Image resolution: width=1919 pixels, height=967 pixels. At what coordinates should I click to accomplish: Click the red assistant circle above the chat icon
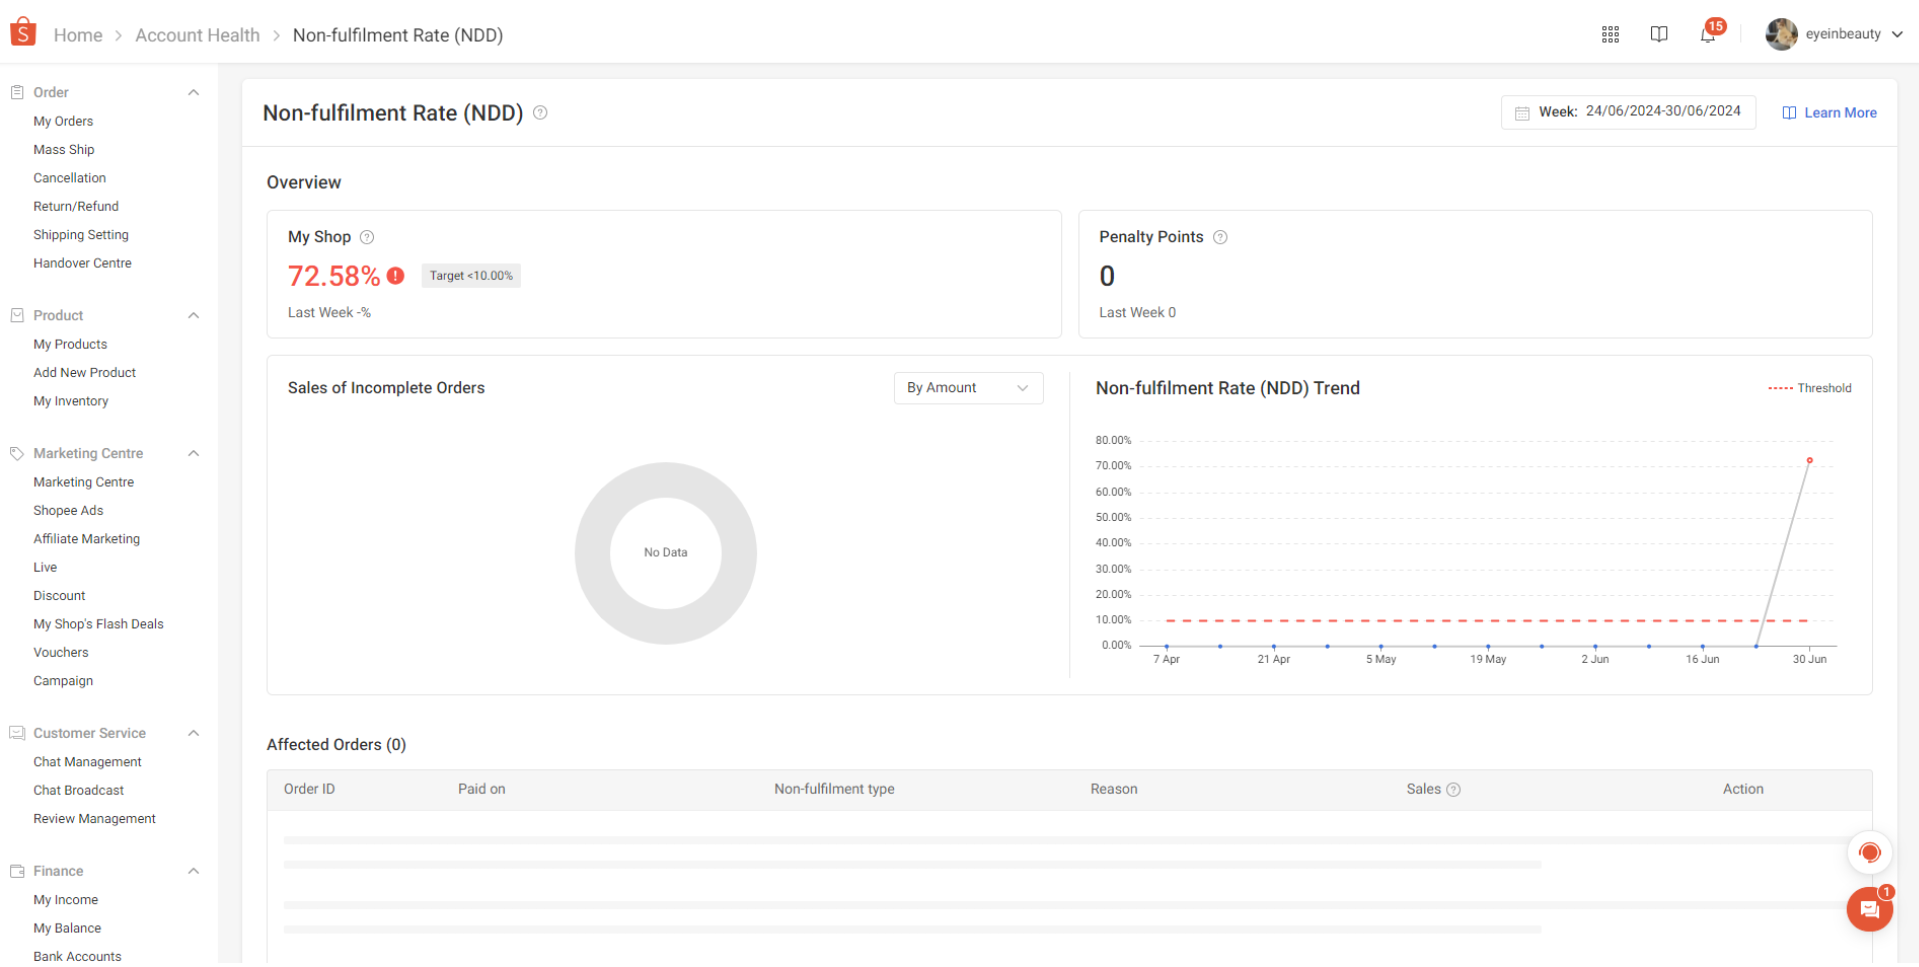(x=1868, y=853)
